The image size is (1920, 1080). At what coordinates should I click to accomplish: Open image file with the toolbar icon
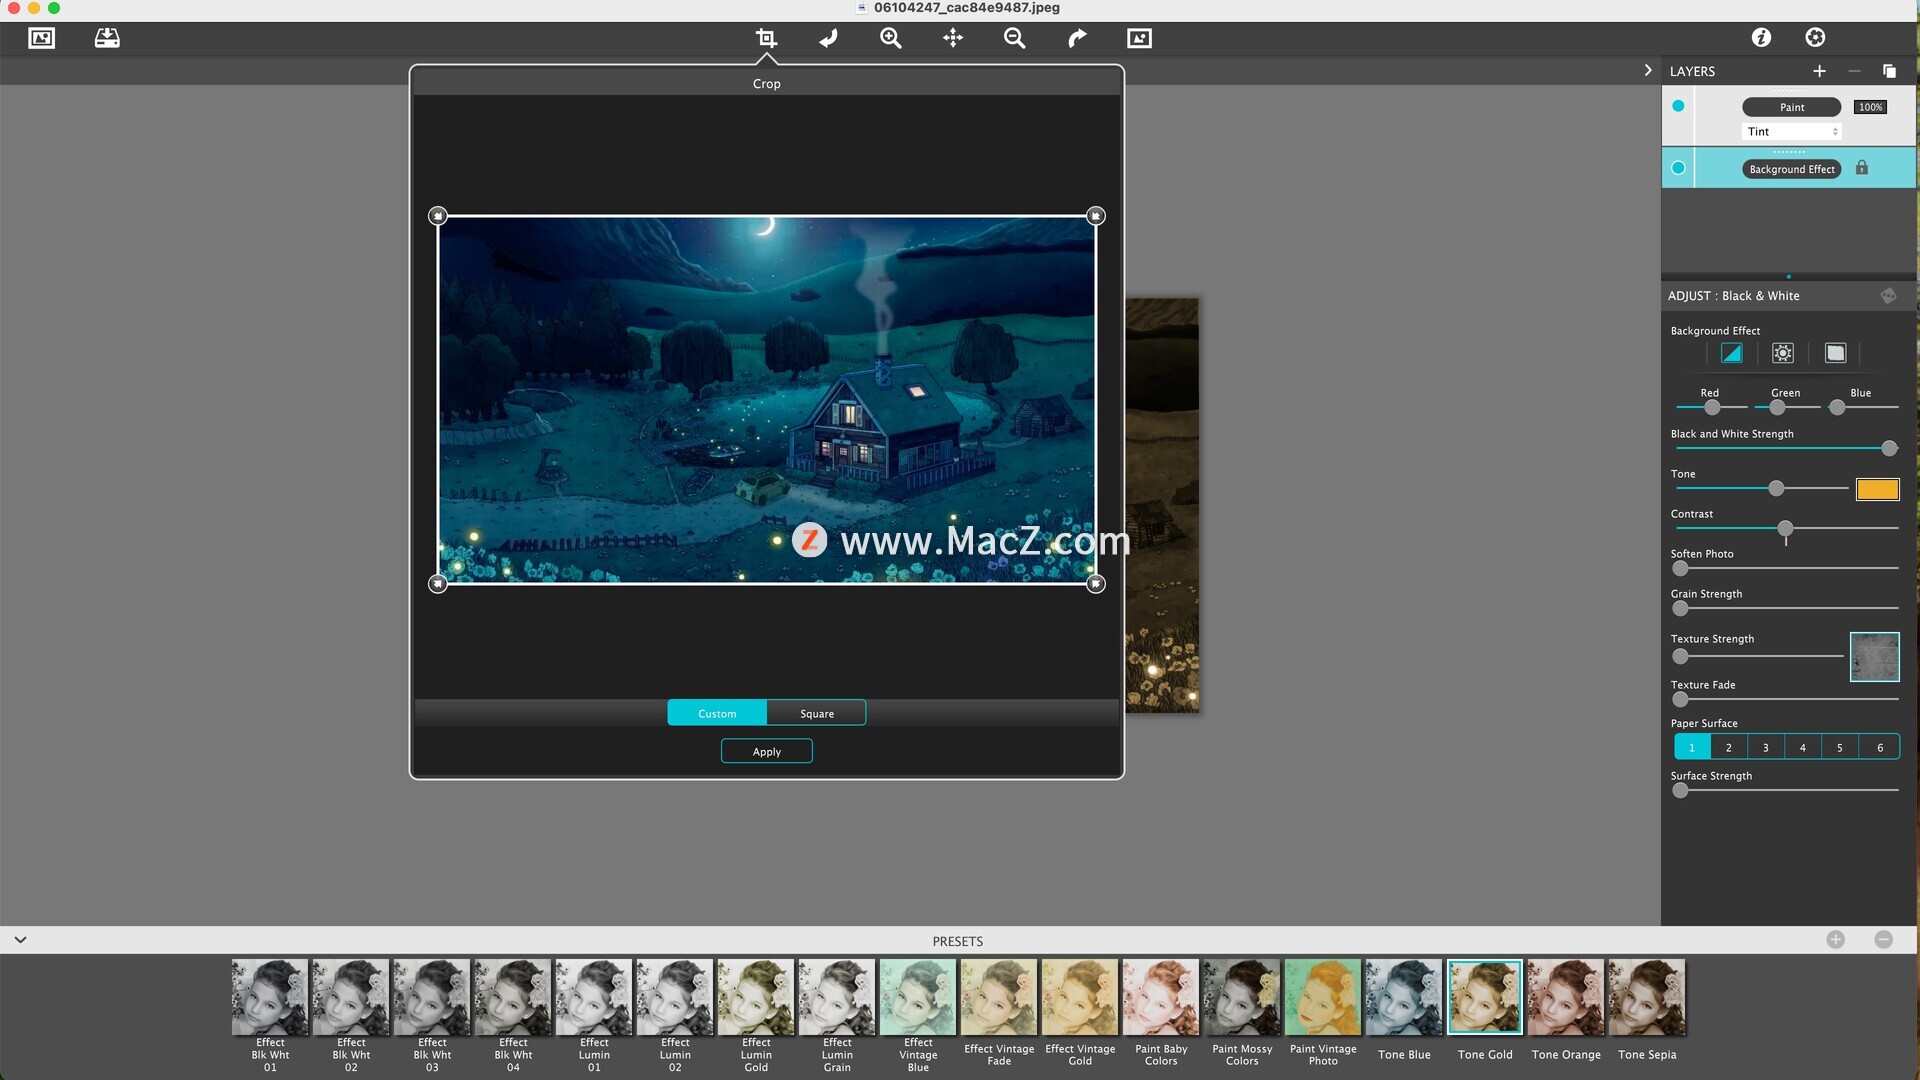[x=42, y=38]
